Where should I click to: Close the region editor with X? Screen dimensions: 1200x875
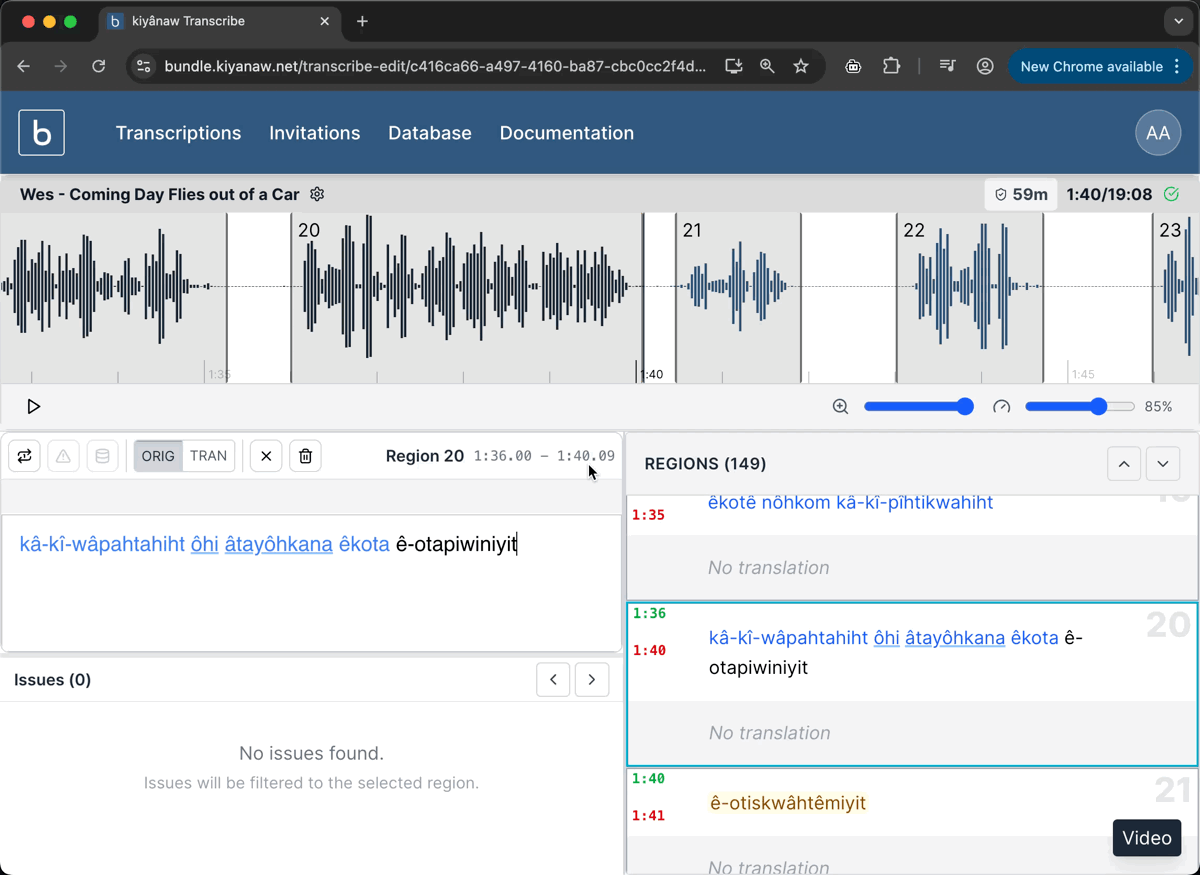[266, 456]
